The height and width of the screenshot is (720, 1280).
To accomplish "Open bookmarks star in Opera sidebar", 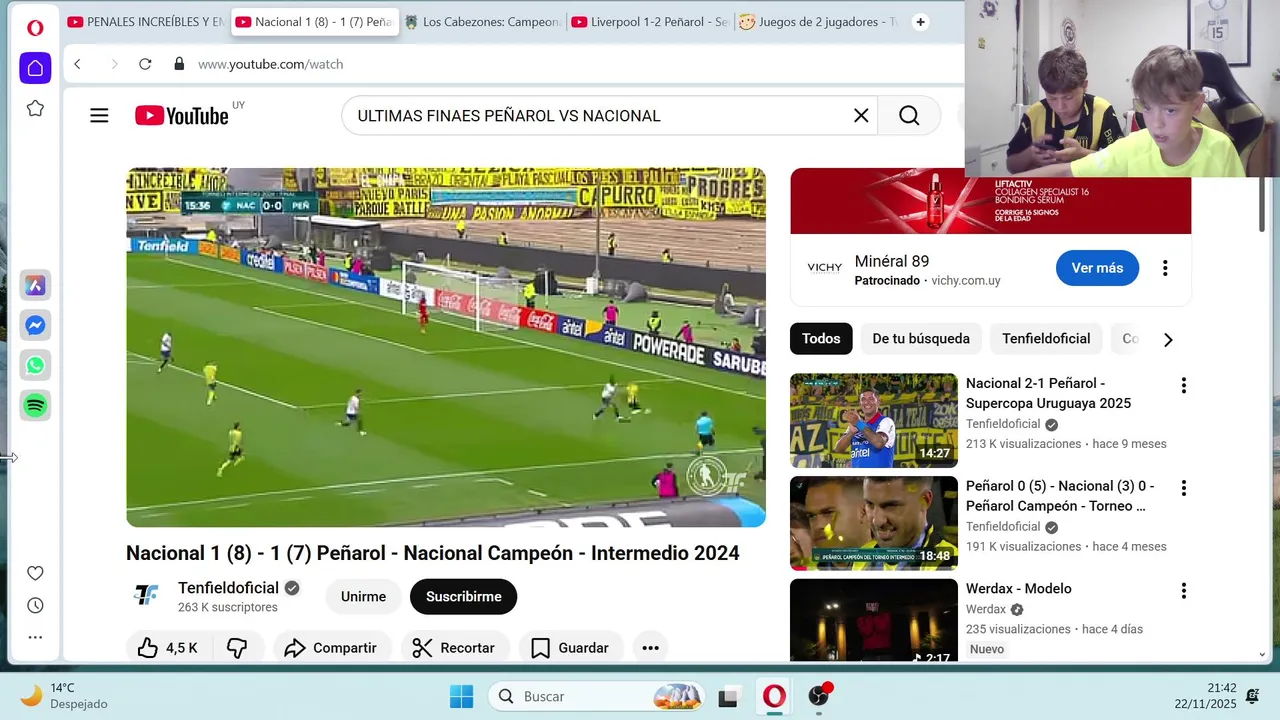I will [35, 108].
